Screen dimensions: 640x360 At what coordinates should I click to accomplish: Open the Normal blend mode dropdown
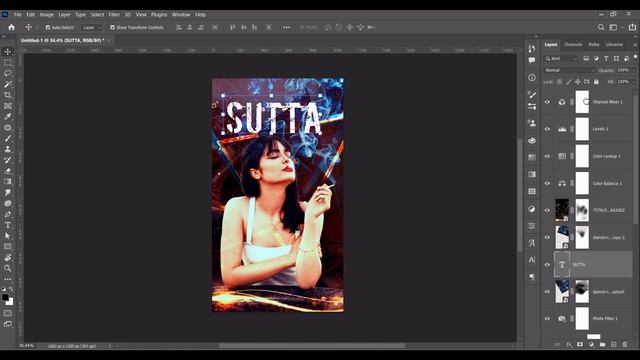[569, 70]
